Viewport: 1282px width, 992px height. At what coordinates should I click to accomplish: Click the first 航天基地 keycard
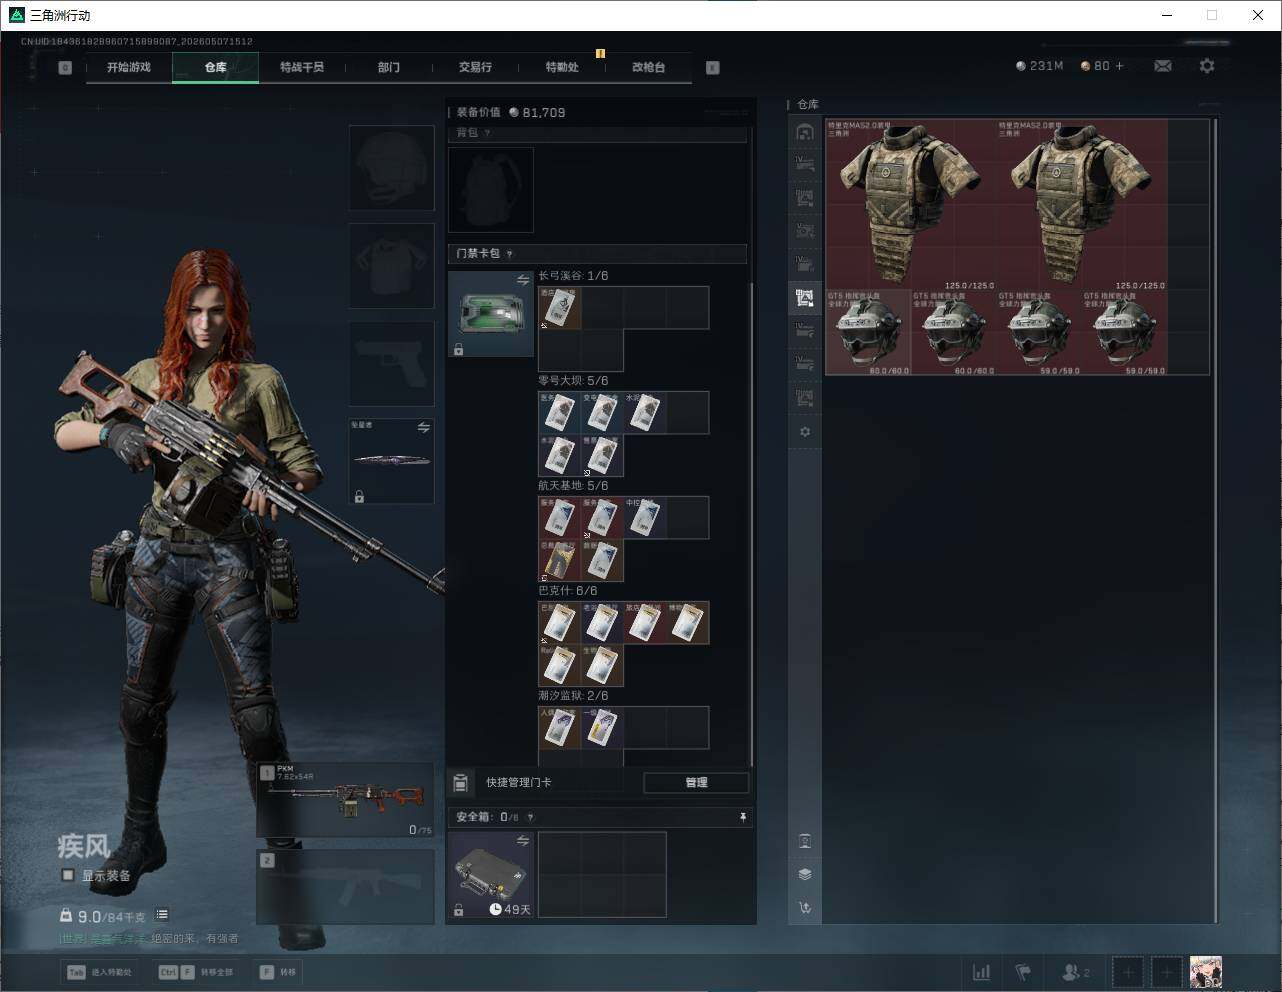[560, 518]
